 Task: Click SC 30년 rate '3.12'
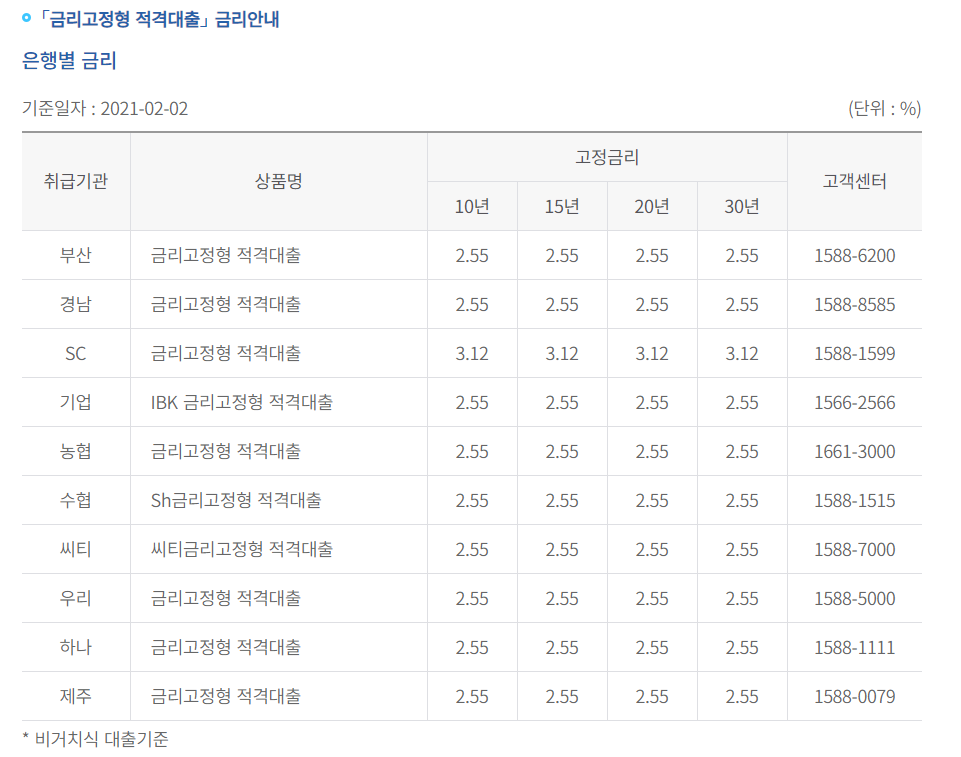(742, 354)
